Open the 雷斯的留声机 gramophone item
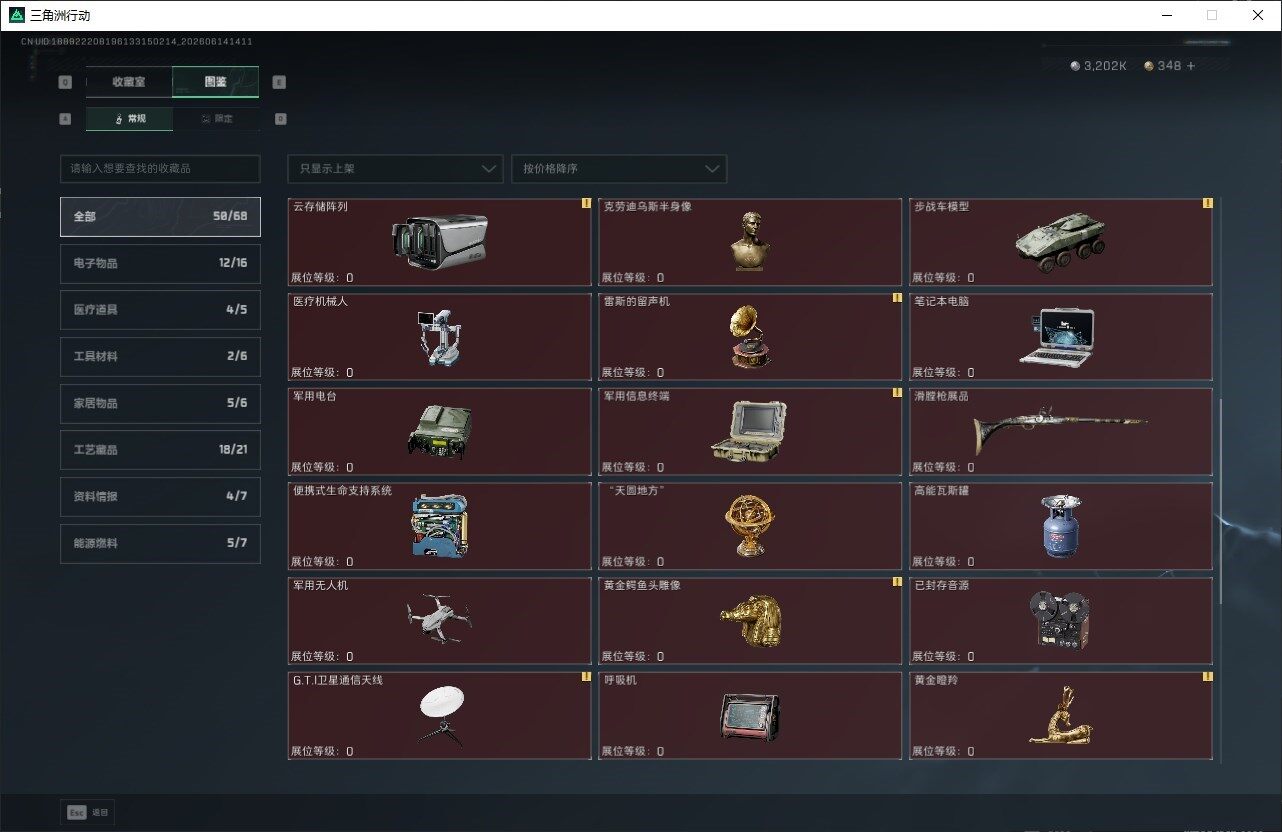 tap(750, 337)
